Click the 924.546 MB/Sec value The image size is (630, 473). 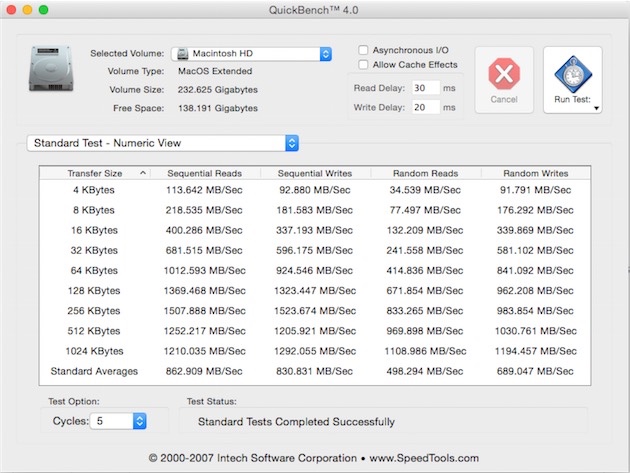(x=315, y=270)
